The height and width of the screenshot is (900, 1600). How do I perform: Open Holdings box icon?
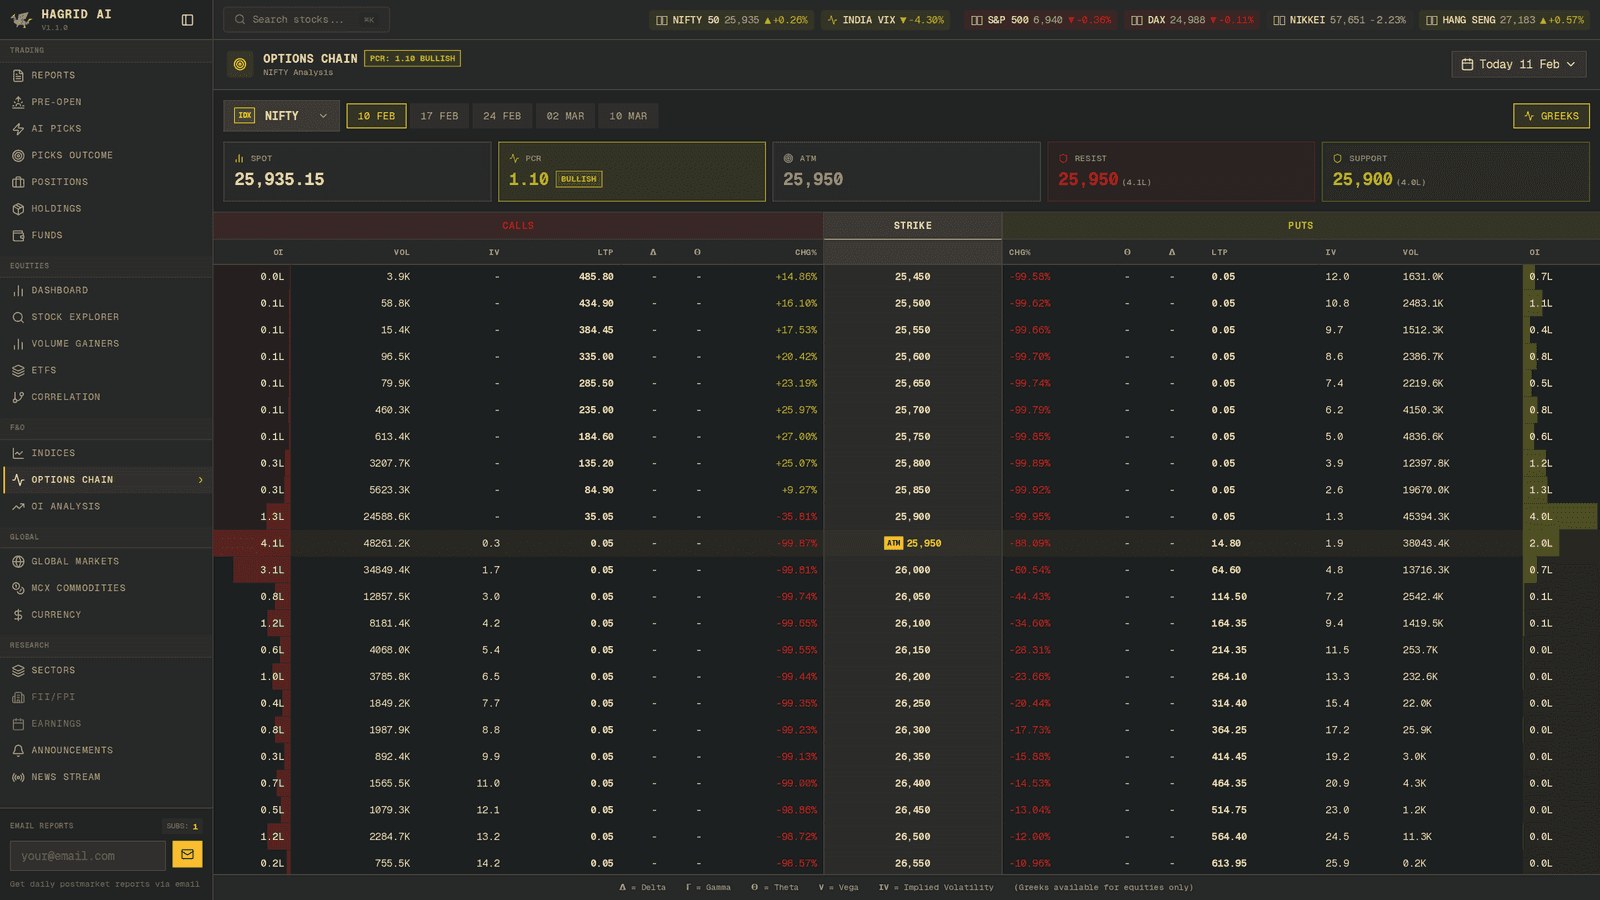[x=18, y=209]
